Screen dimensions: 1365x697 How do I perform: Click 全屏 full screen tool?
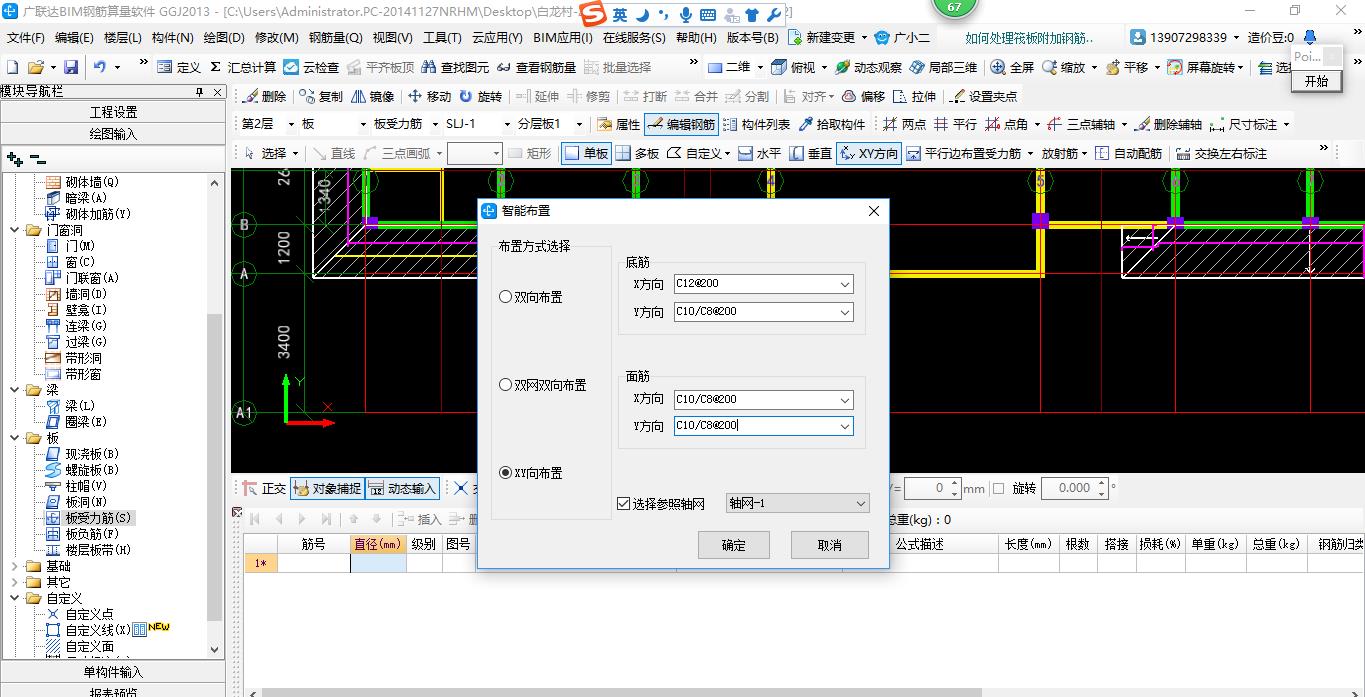[1012, 67]
